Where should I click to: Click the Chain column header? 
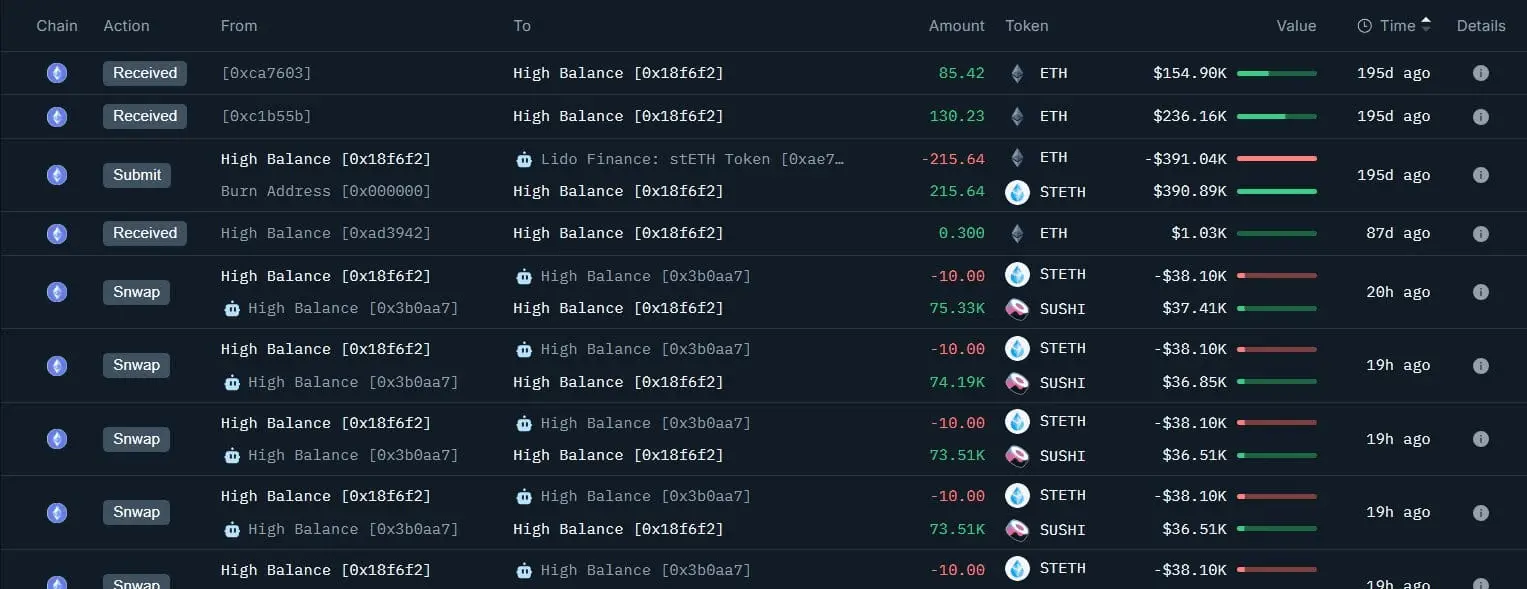point(57,26)
